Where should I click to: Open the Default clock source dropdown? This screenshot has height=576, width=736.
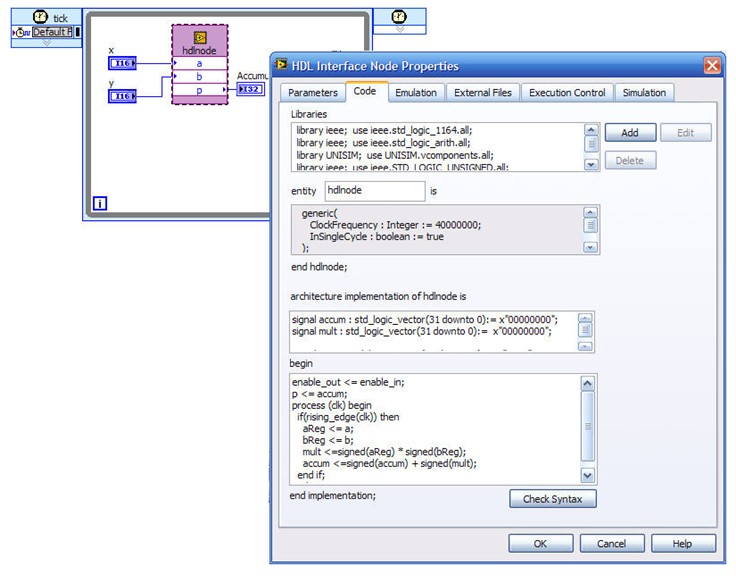pyautogui.click(x=54, y=32)
